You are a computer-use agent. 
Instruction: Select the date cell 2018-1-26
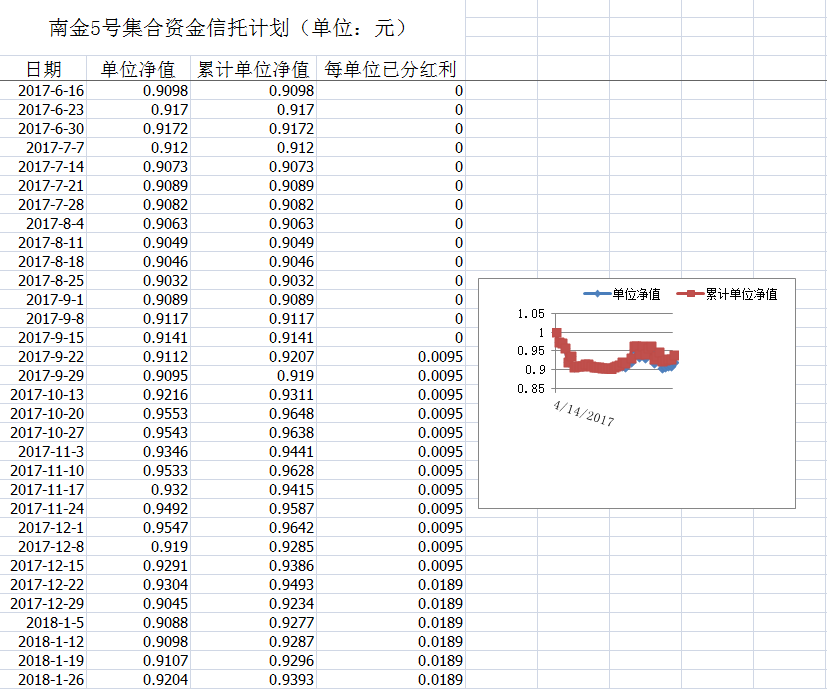click(x=51, y=680)
